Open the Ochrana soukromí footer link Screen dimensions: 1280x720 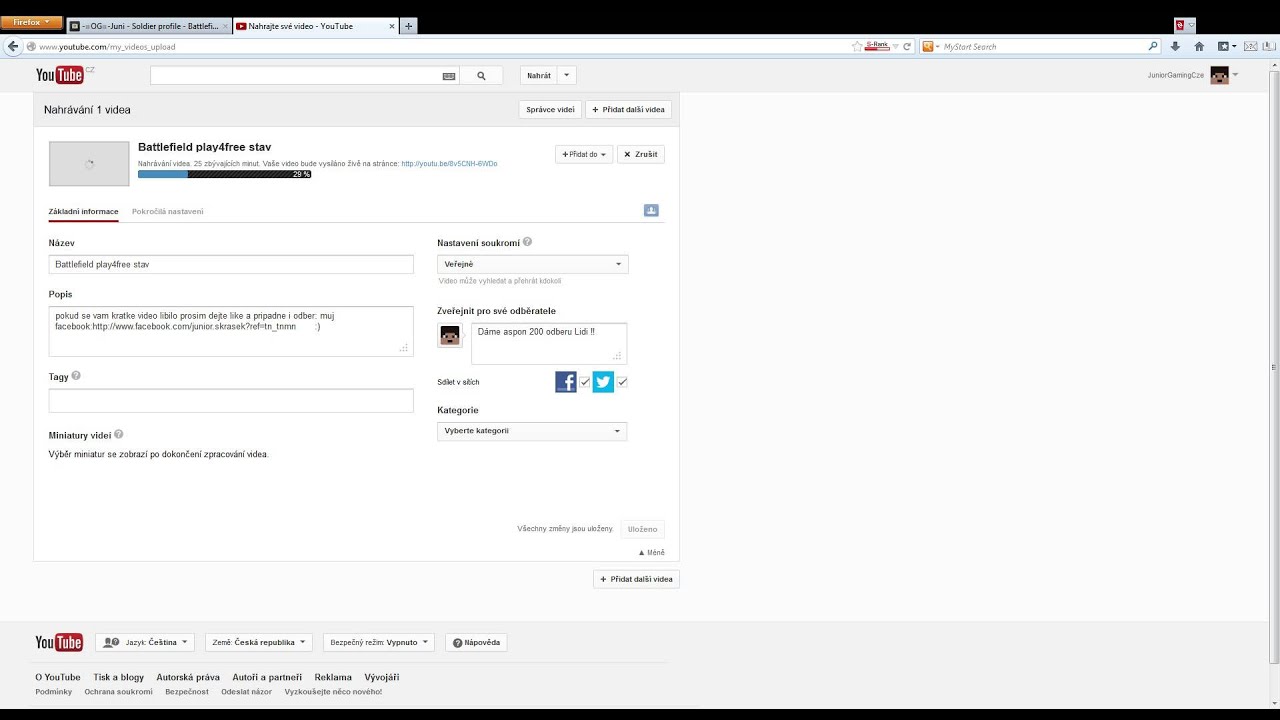(x=118, y=692)
